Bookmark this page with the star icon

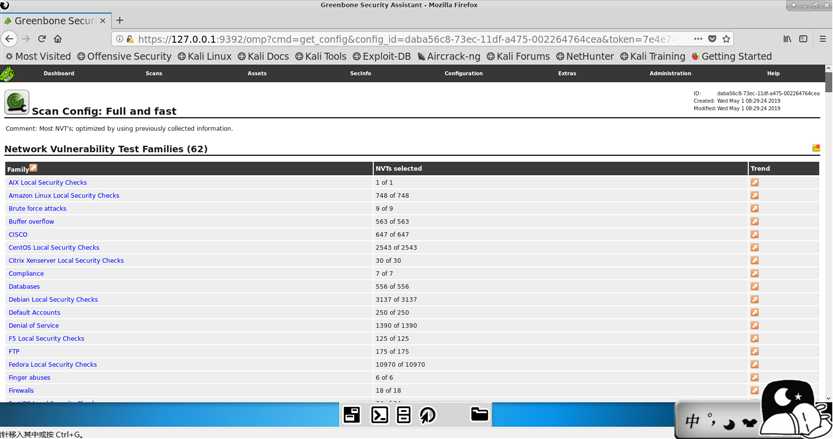point(726,39)
